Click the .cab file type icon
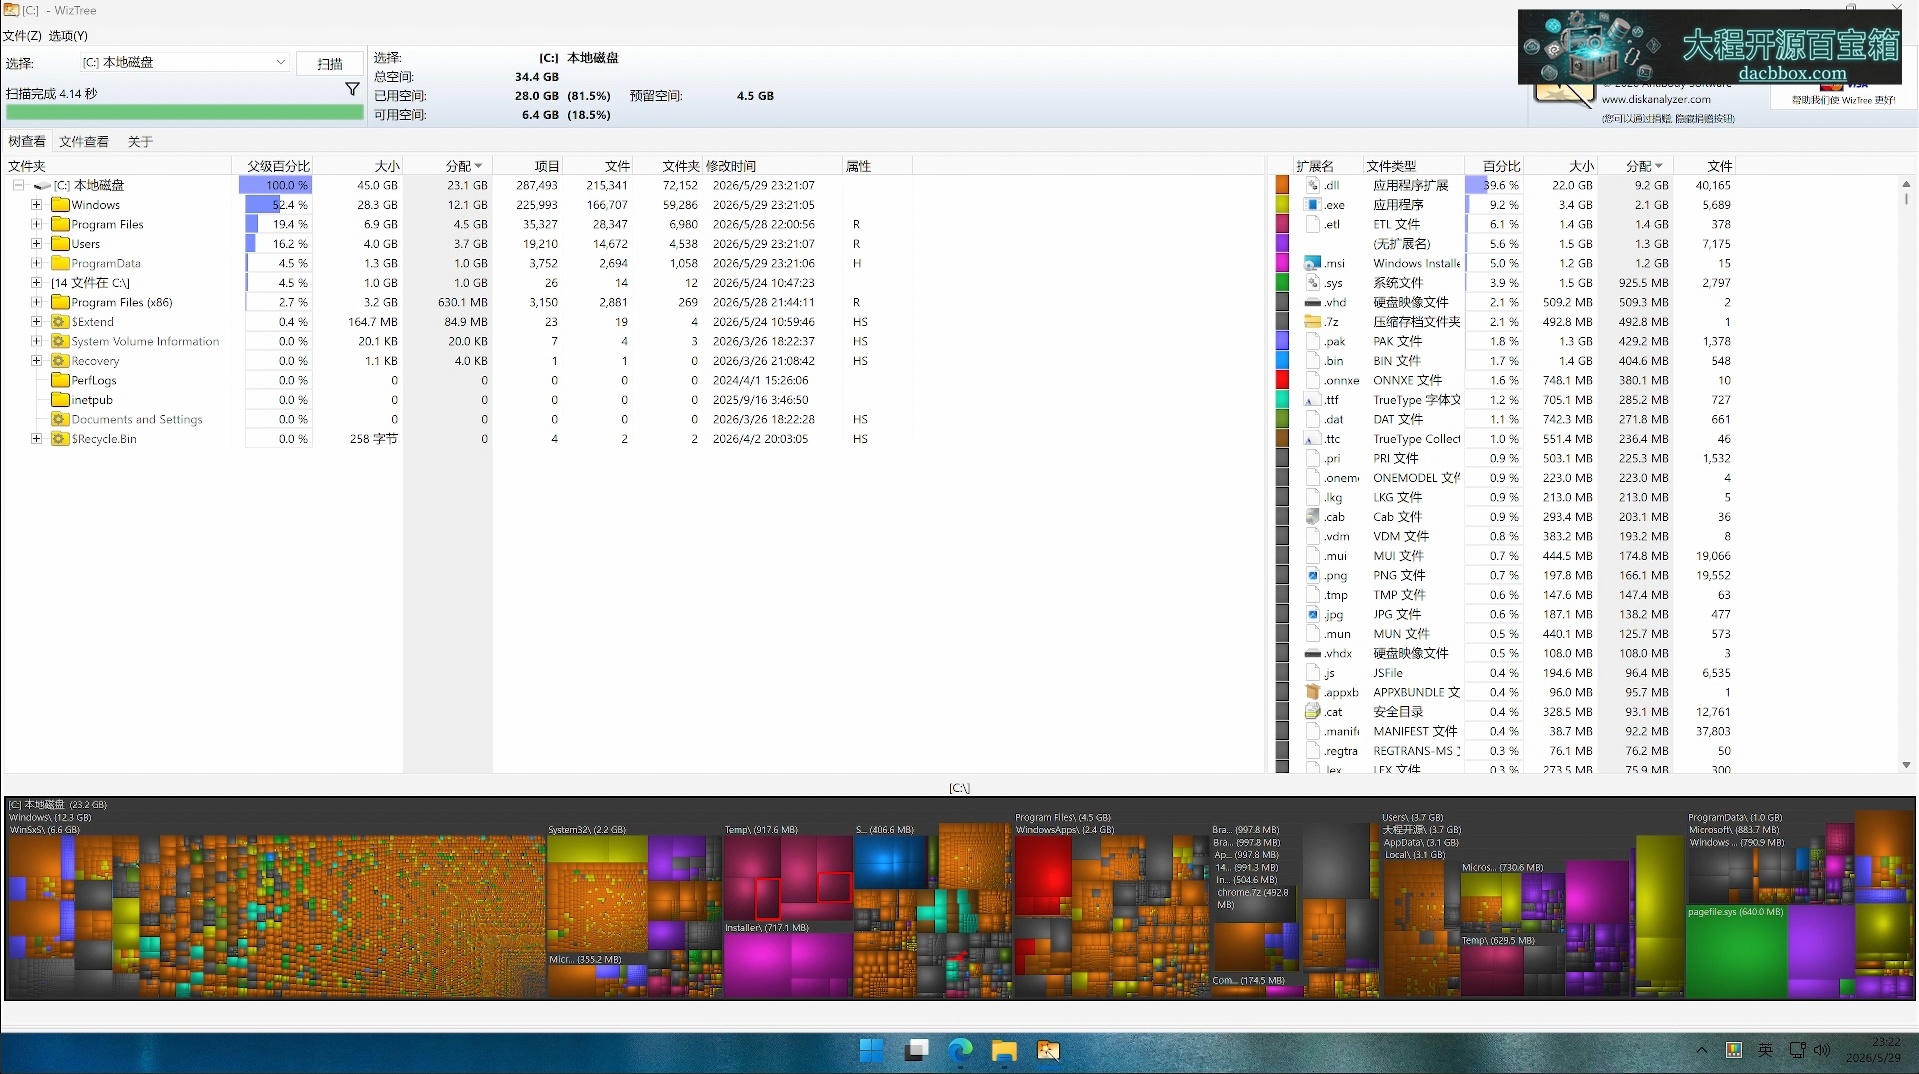Viewport: 1919px width, 1074px height. pos(1313,517)
